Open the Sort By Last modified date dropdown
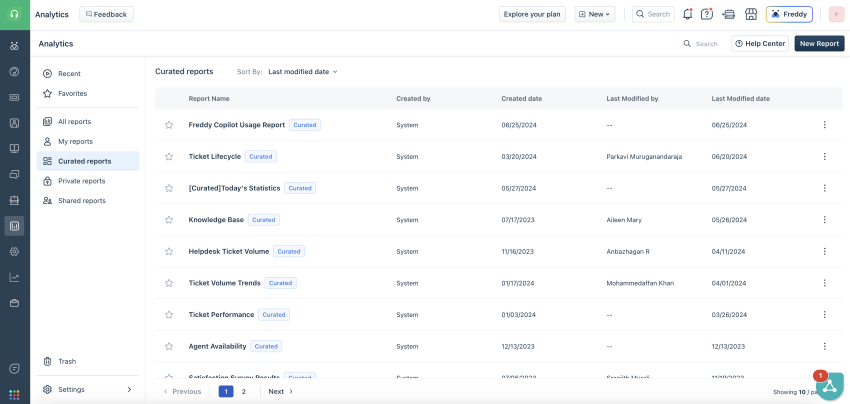 [302, 72]
